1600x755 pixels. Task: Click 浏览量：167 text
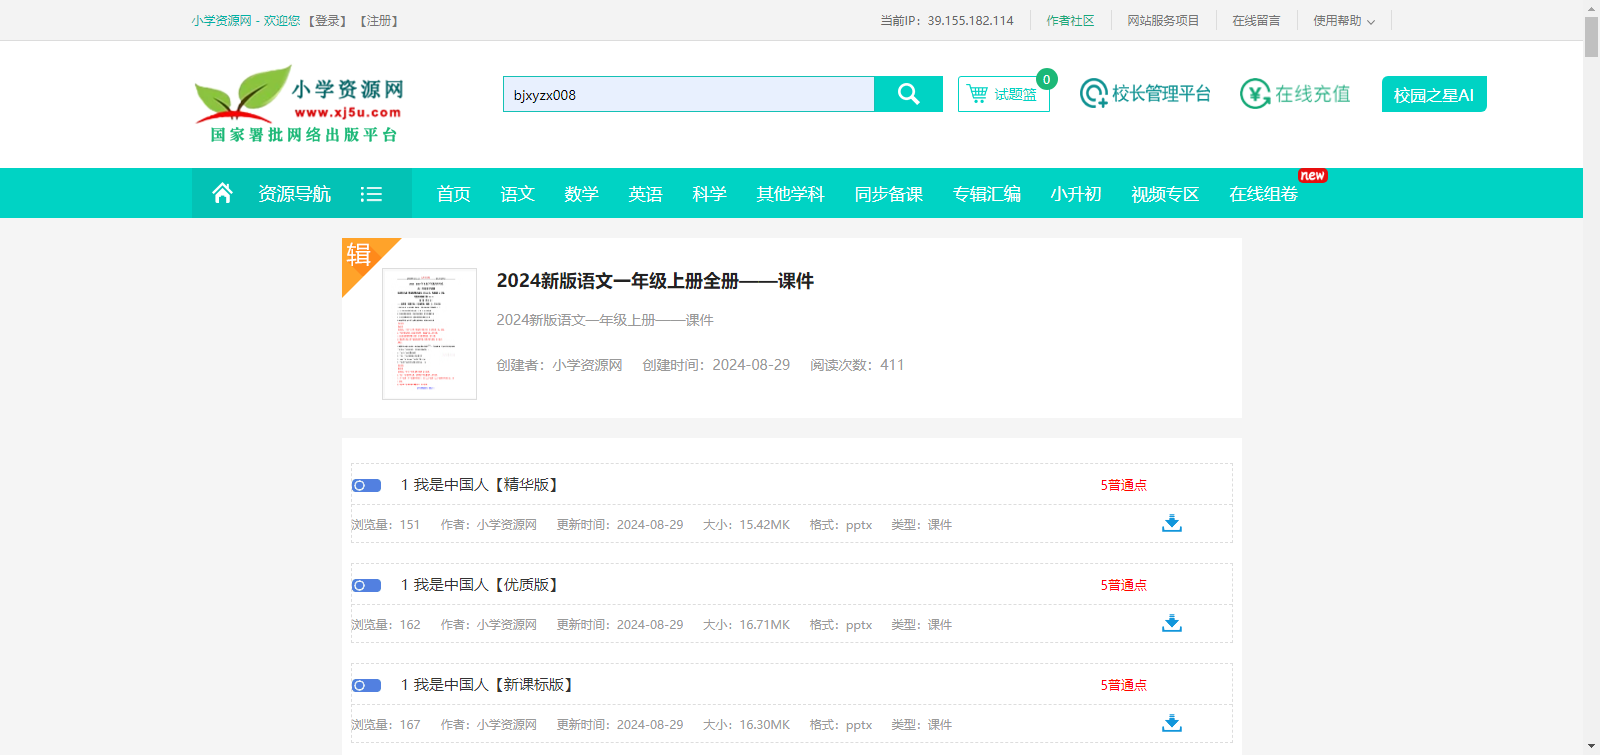(386, 725)
